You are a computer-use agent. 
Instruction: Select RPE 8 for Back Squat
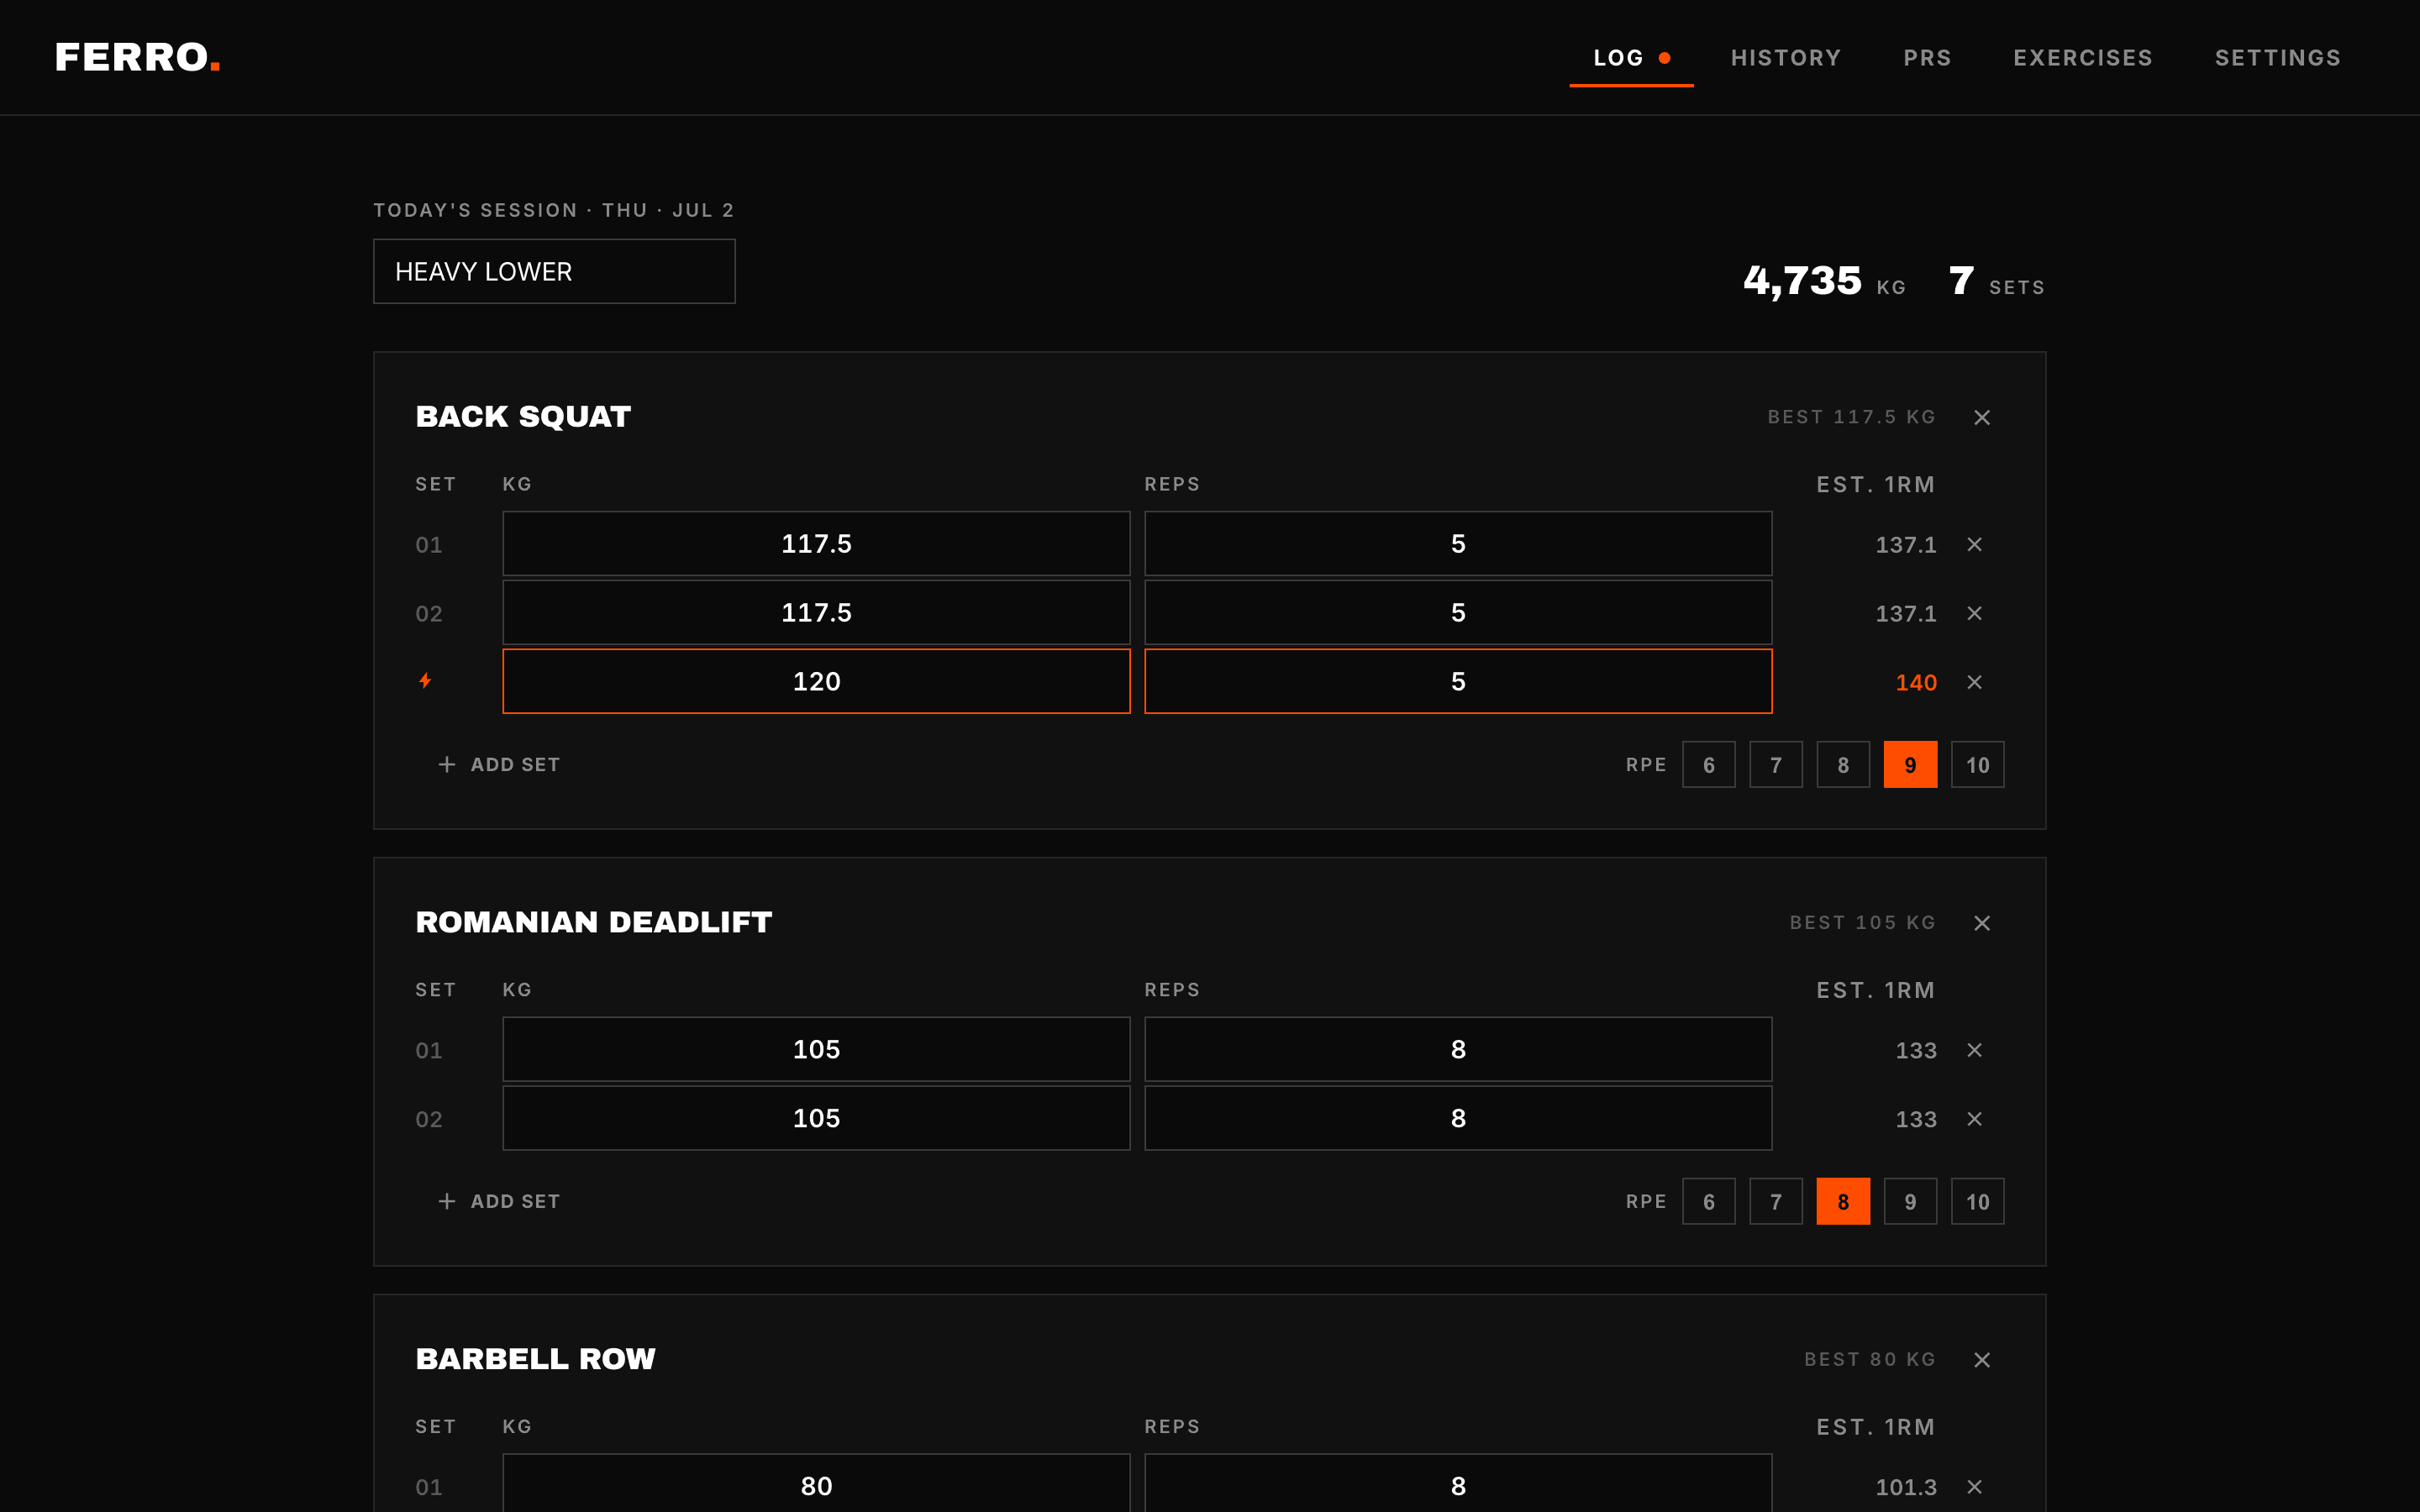point(1842,765)
